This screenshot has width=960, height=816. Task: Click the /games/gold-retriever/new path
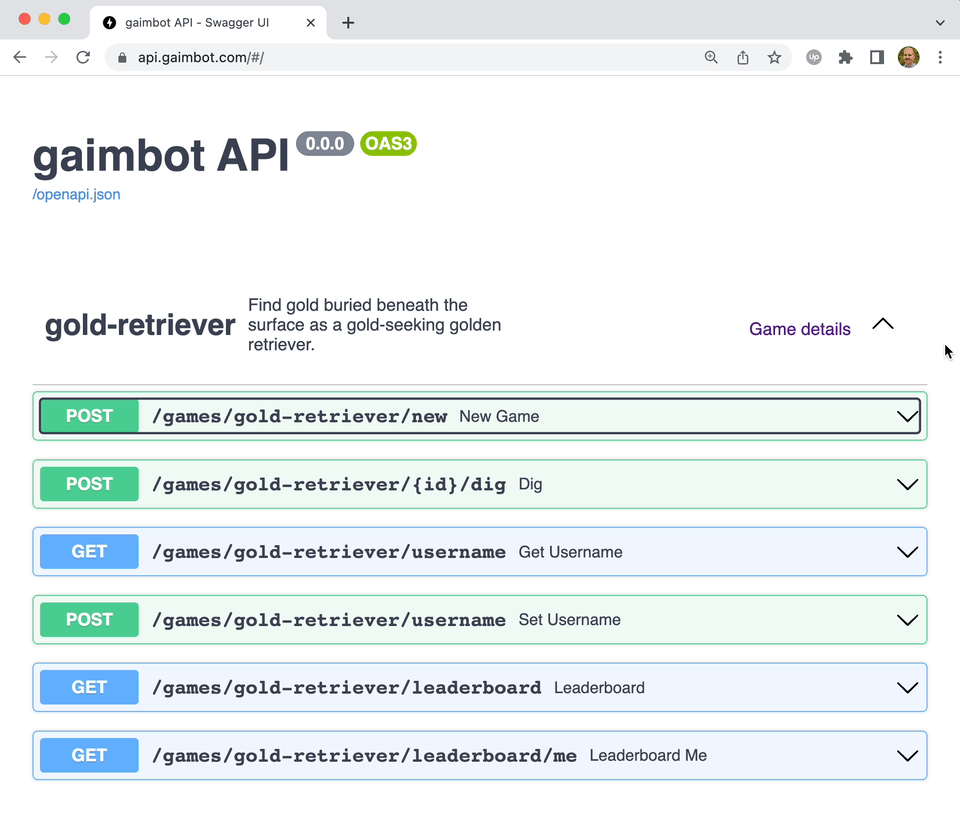pyautogui.click(x=299, y=417)
